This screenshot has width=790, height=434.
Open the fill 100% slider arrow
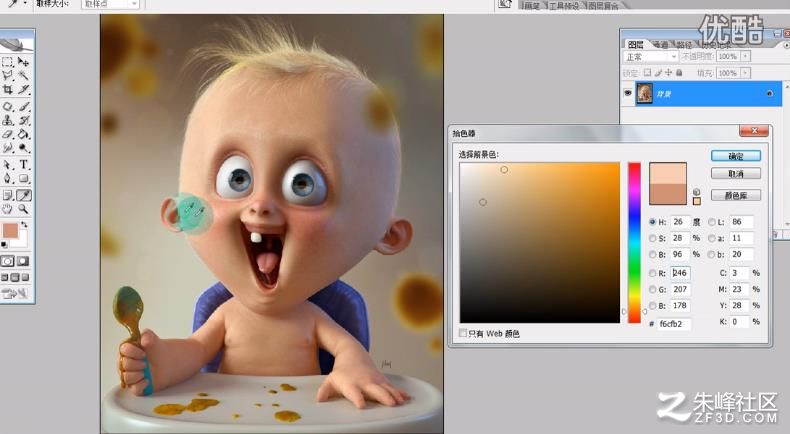pos(746,73)
